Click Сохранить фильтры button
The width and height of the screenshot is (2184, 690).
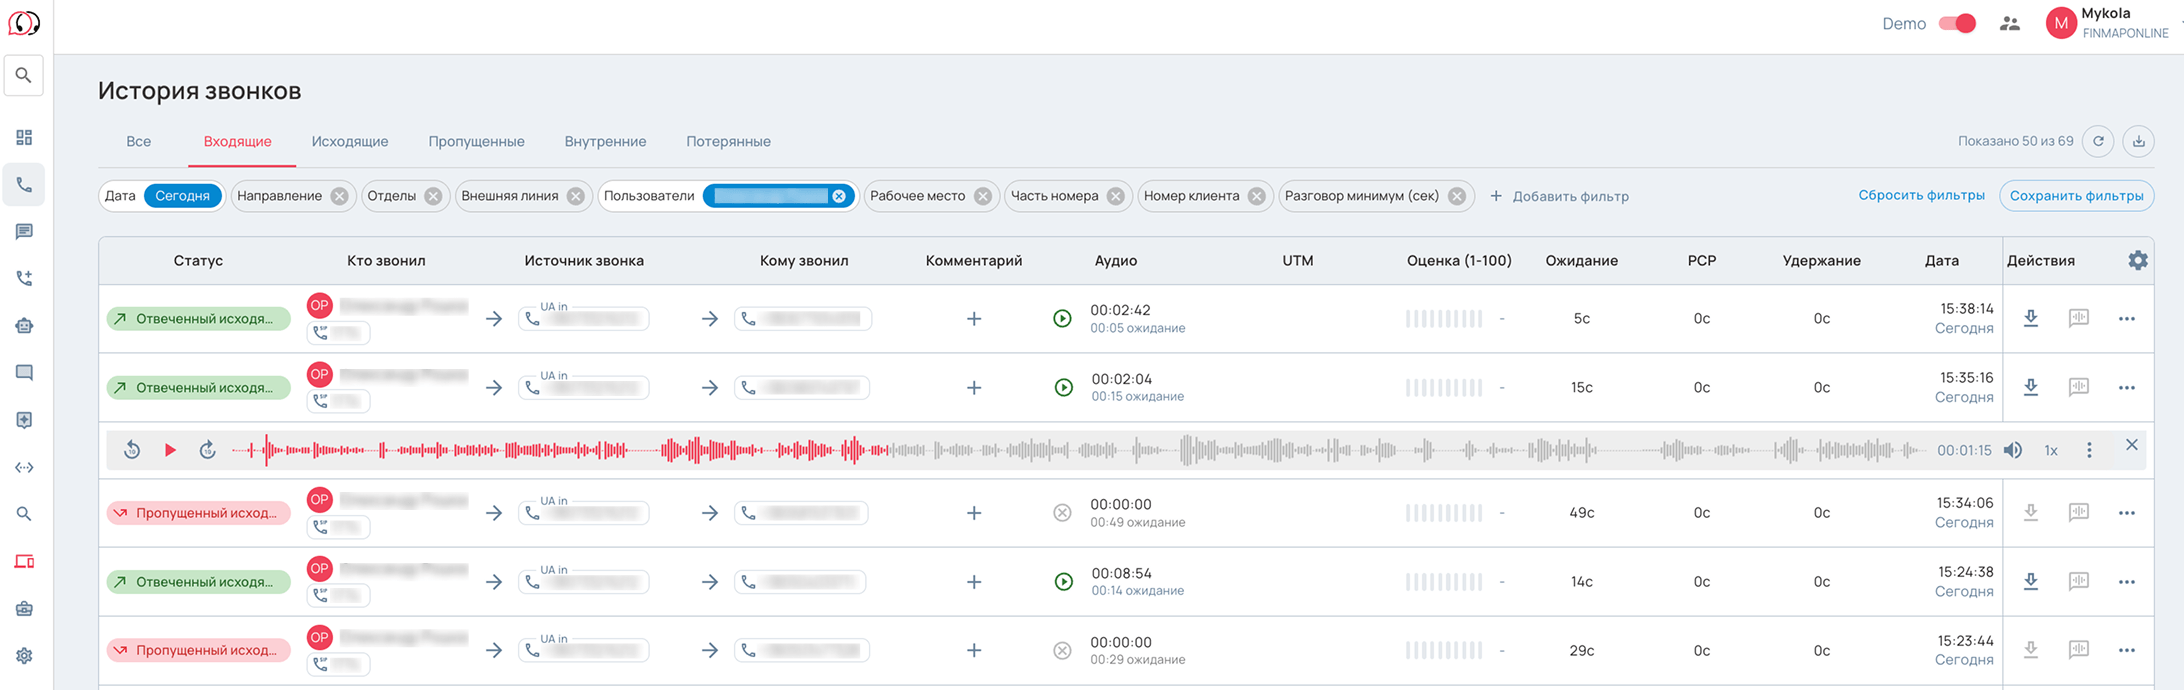point(2076,196)
